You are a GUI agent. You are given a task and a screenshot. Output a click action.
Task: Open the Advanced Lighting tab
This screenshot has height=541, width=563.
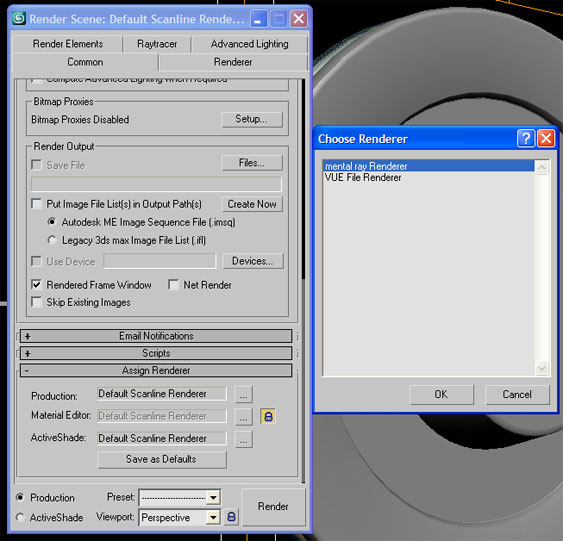(250, 44)
